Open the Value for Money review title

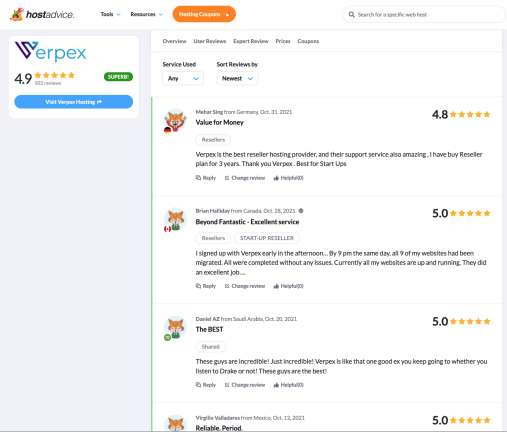pos(219,122)
